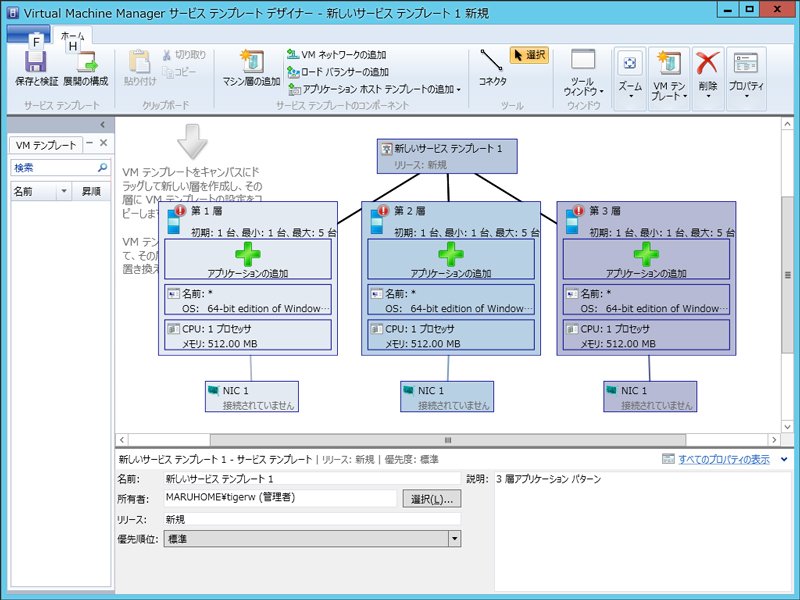
Task: Add an application to 第 1 層
Action: pos(248,260)
